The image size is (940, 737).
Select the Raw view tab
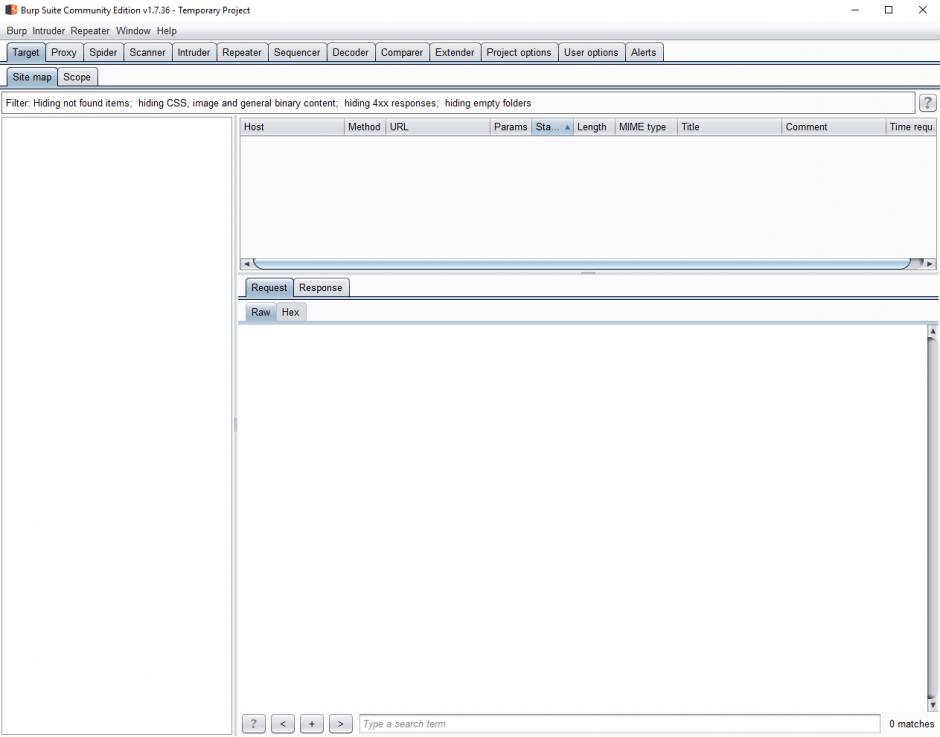pos(261,312)
